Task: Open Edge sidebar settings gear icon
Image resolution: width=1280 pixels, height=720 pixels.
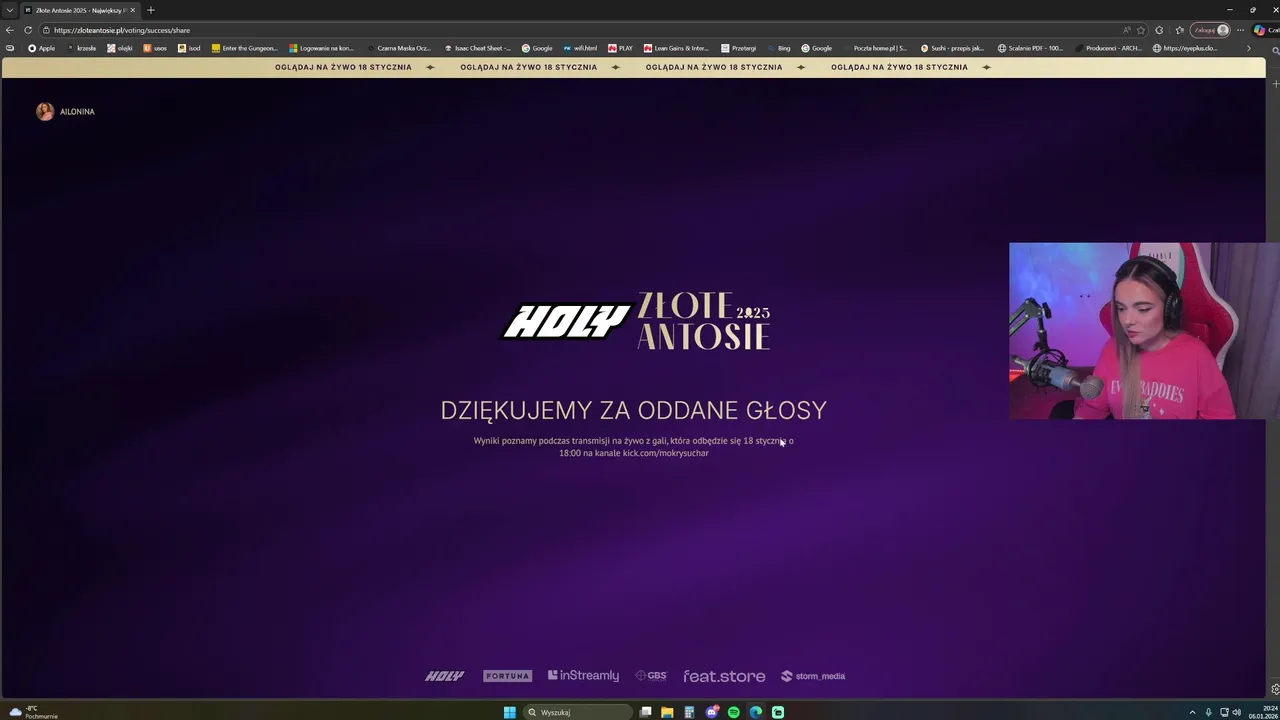Action: click(1274, 689)
